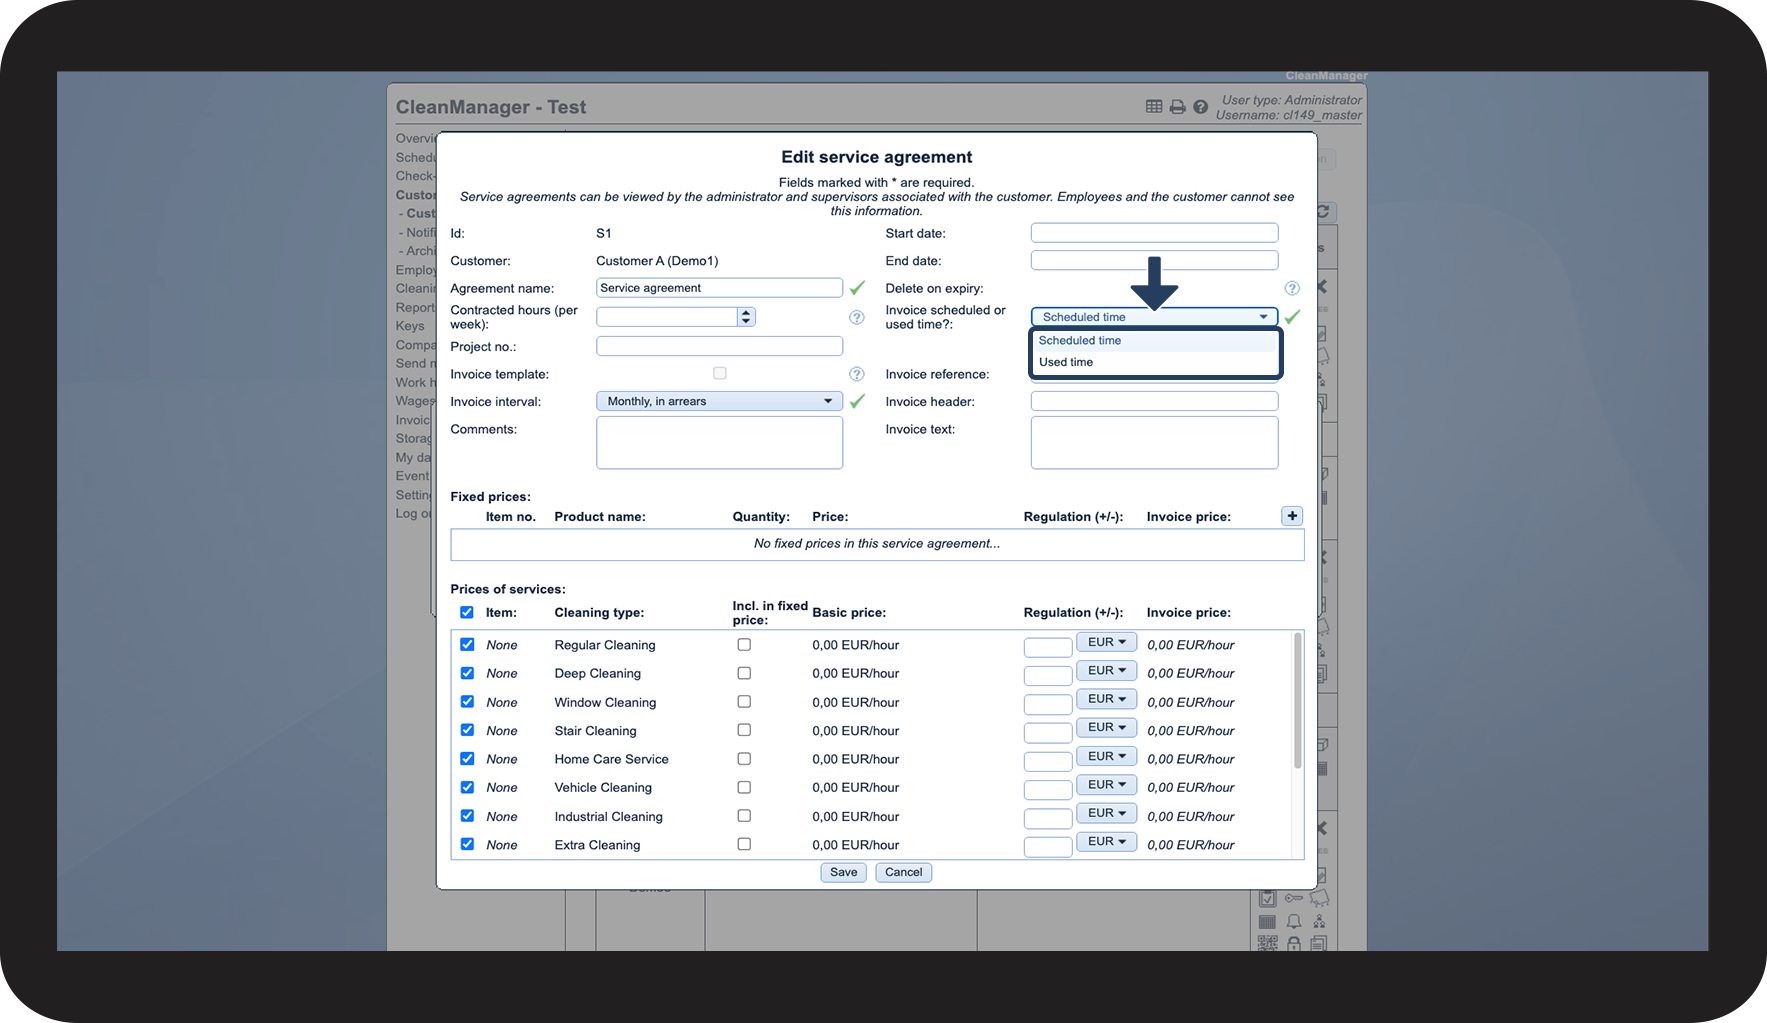Click Regulation field for Regular Cleaning

pos(1048,647)
